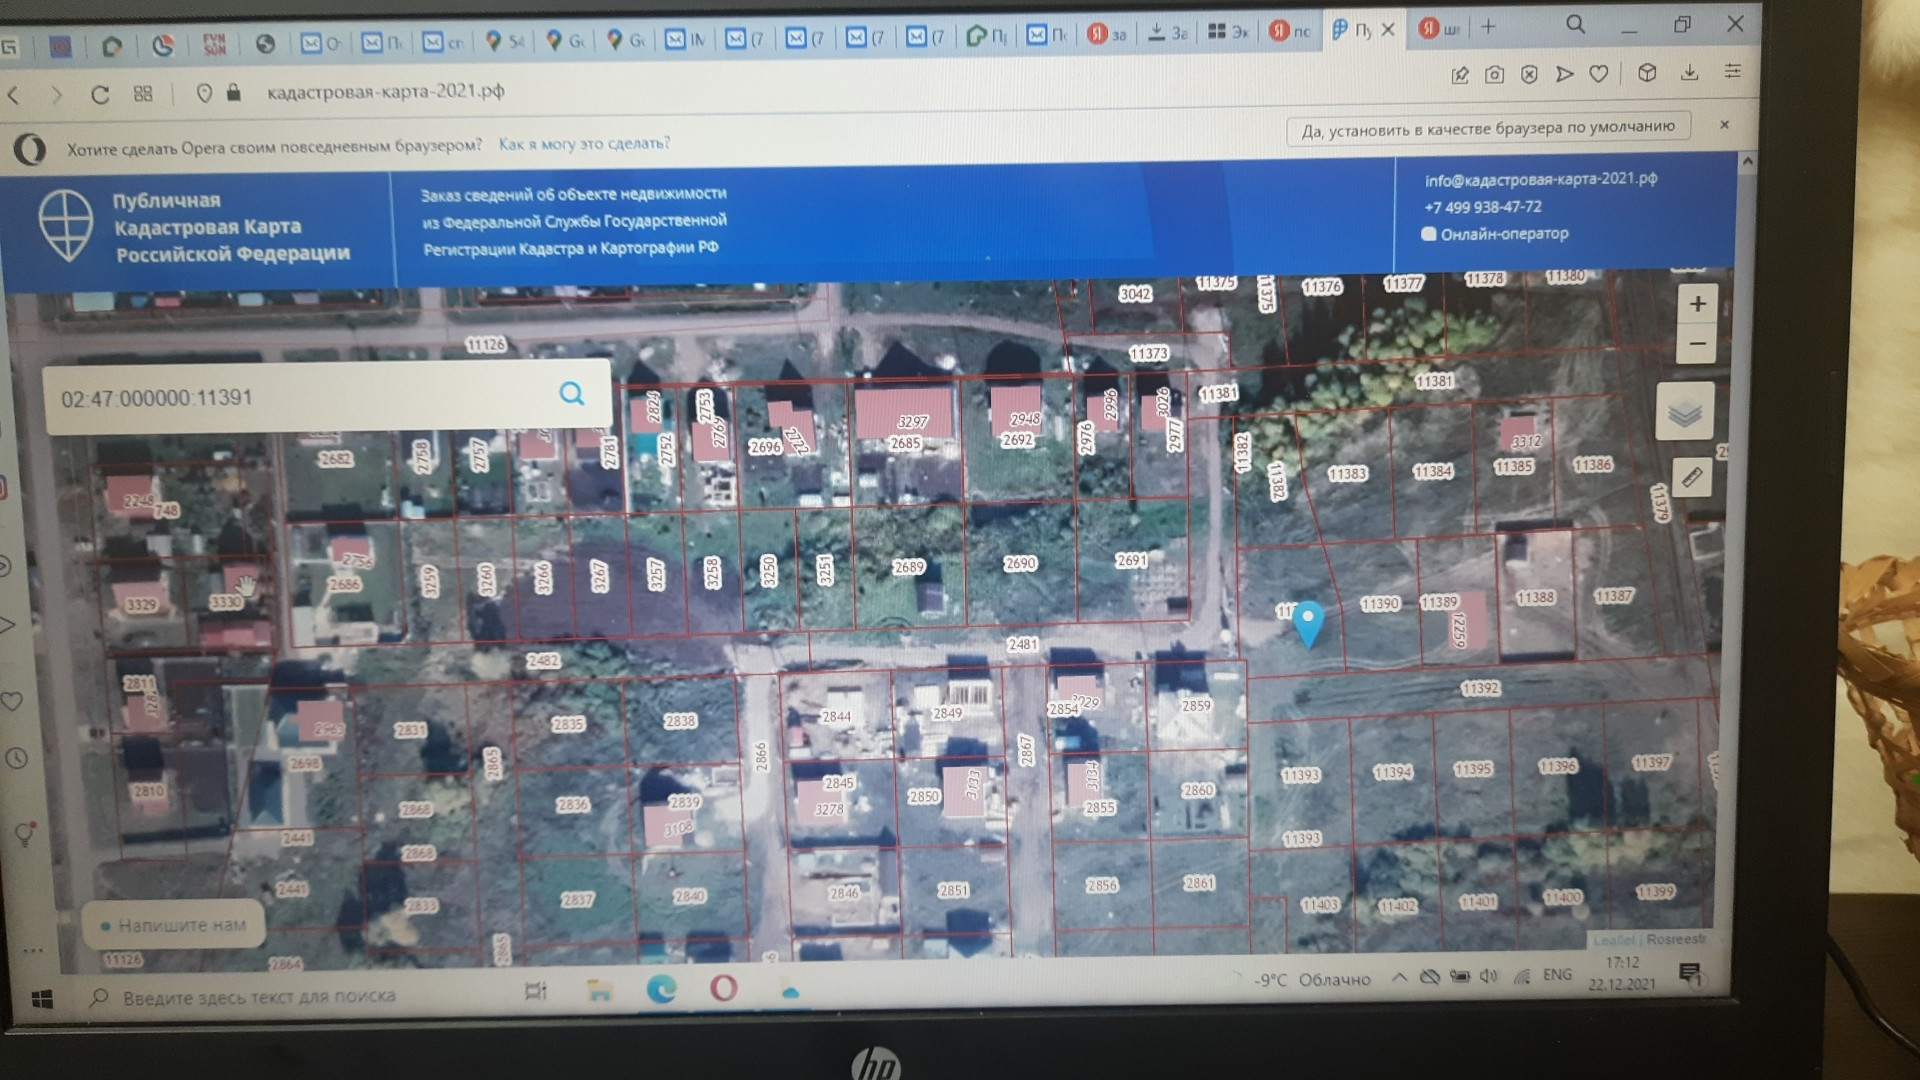Screen dimensions: 1920x1080
Task: Open the map layers switcher
Action: pyautogui.click(x=1685, y=412)
